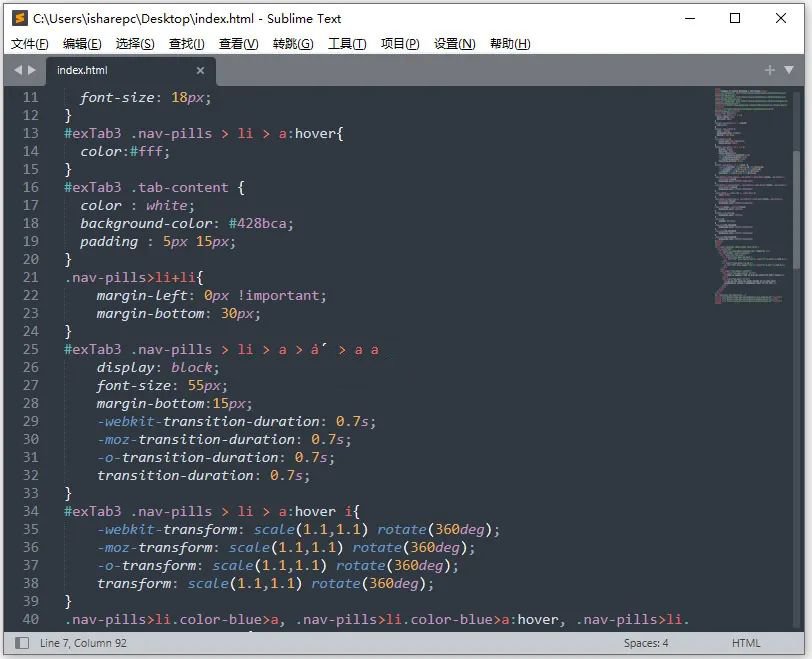Viewport: 812px width, 659px height.
Task: Click line number 34 in gutter
Action: [31, 511]
